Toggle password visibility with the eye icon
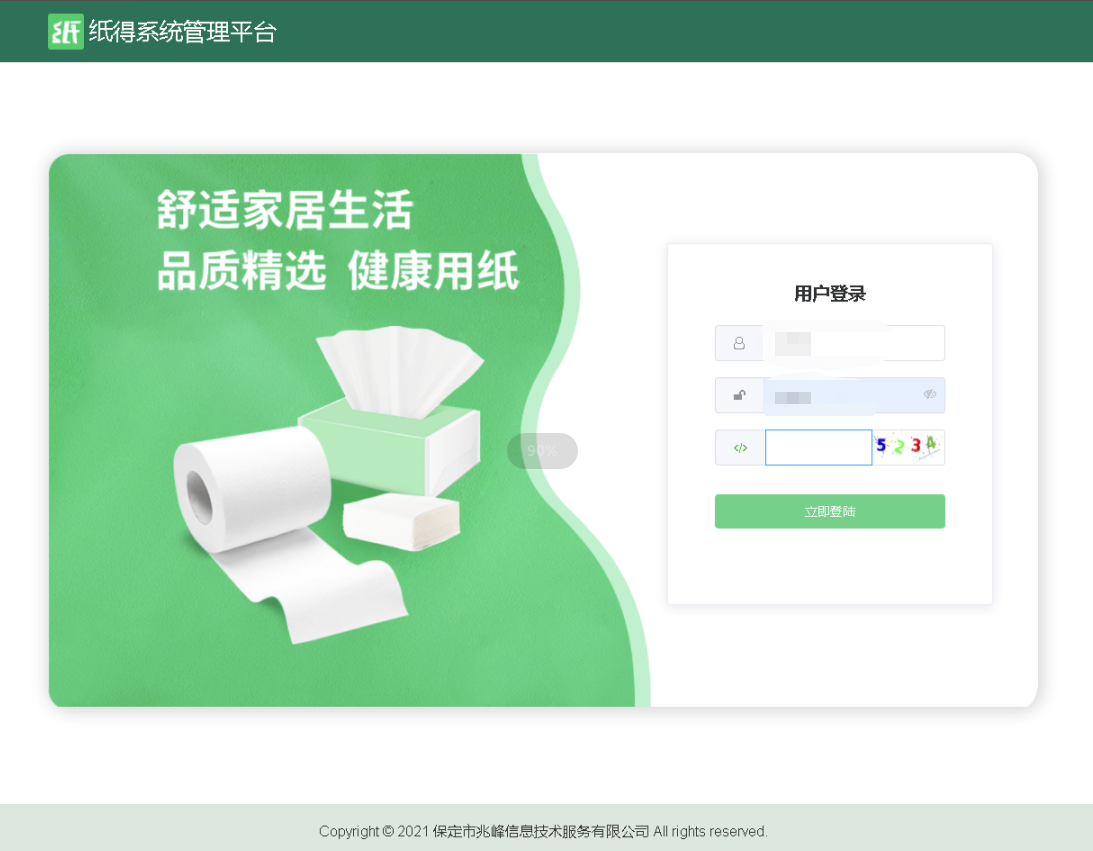 pos(930,395)
